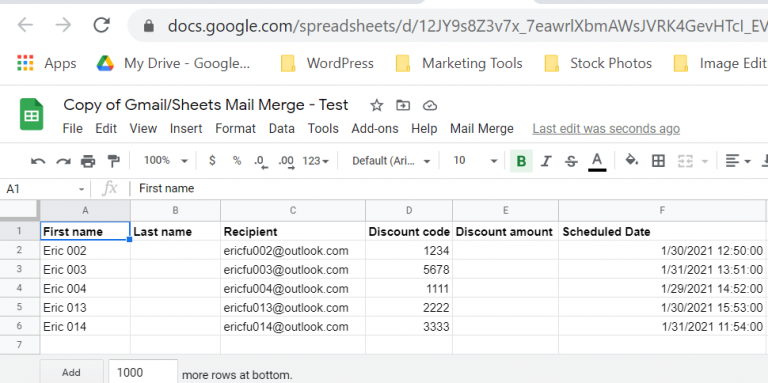Open the File menu

(72, 129)
